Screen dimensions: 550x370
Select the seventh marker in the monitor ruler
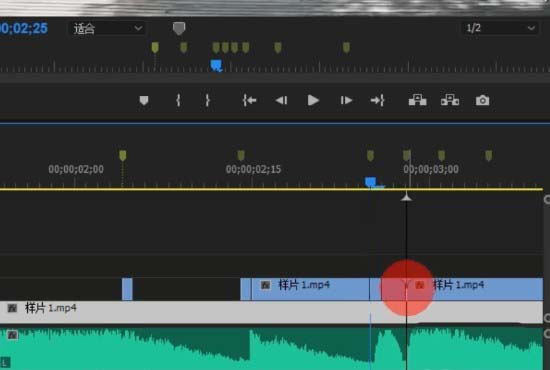(x=278, y=47)
